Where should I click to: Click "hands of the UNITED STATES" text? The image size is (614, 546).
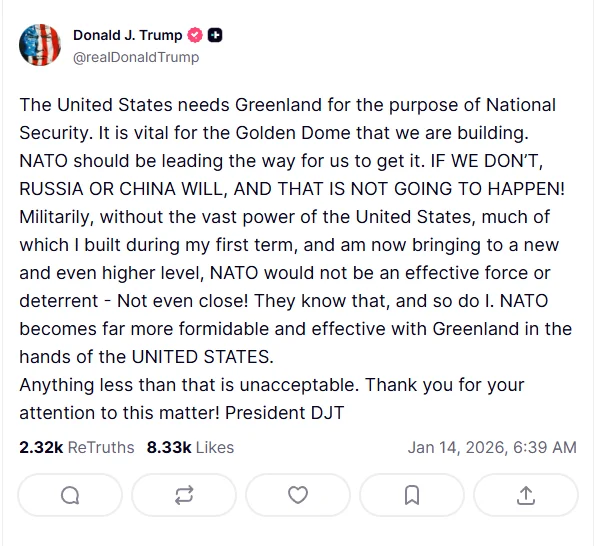tap(146, 357)
